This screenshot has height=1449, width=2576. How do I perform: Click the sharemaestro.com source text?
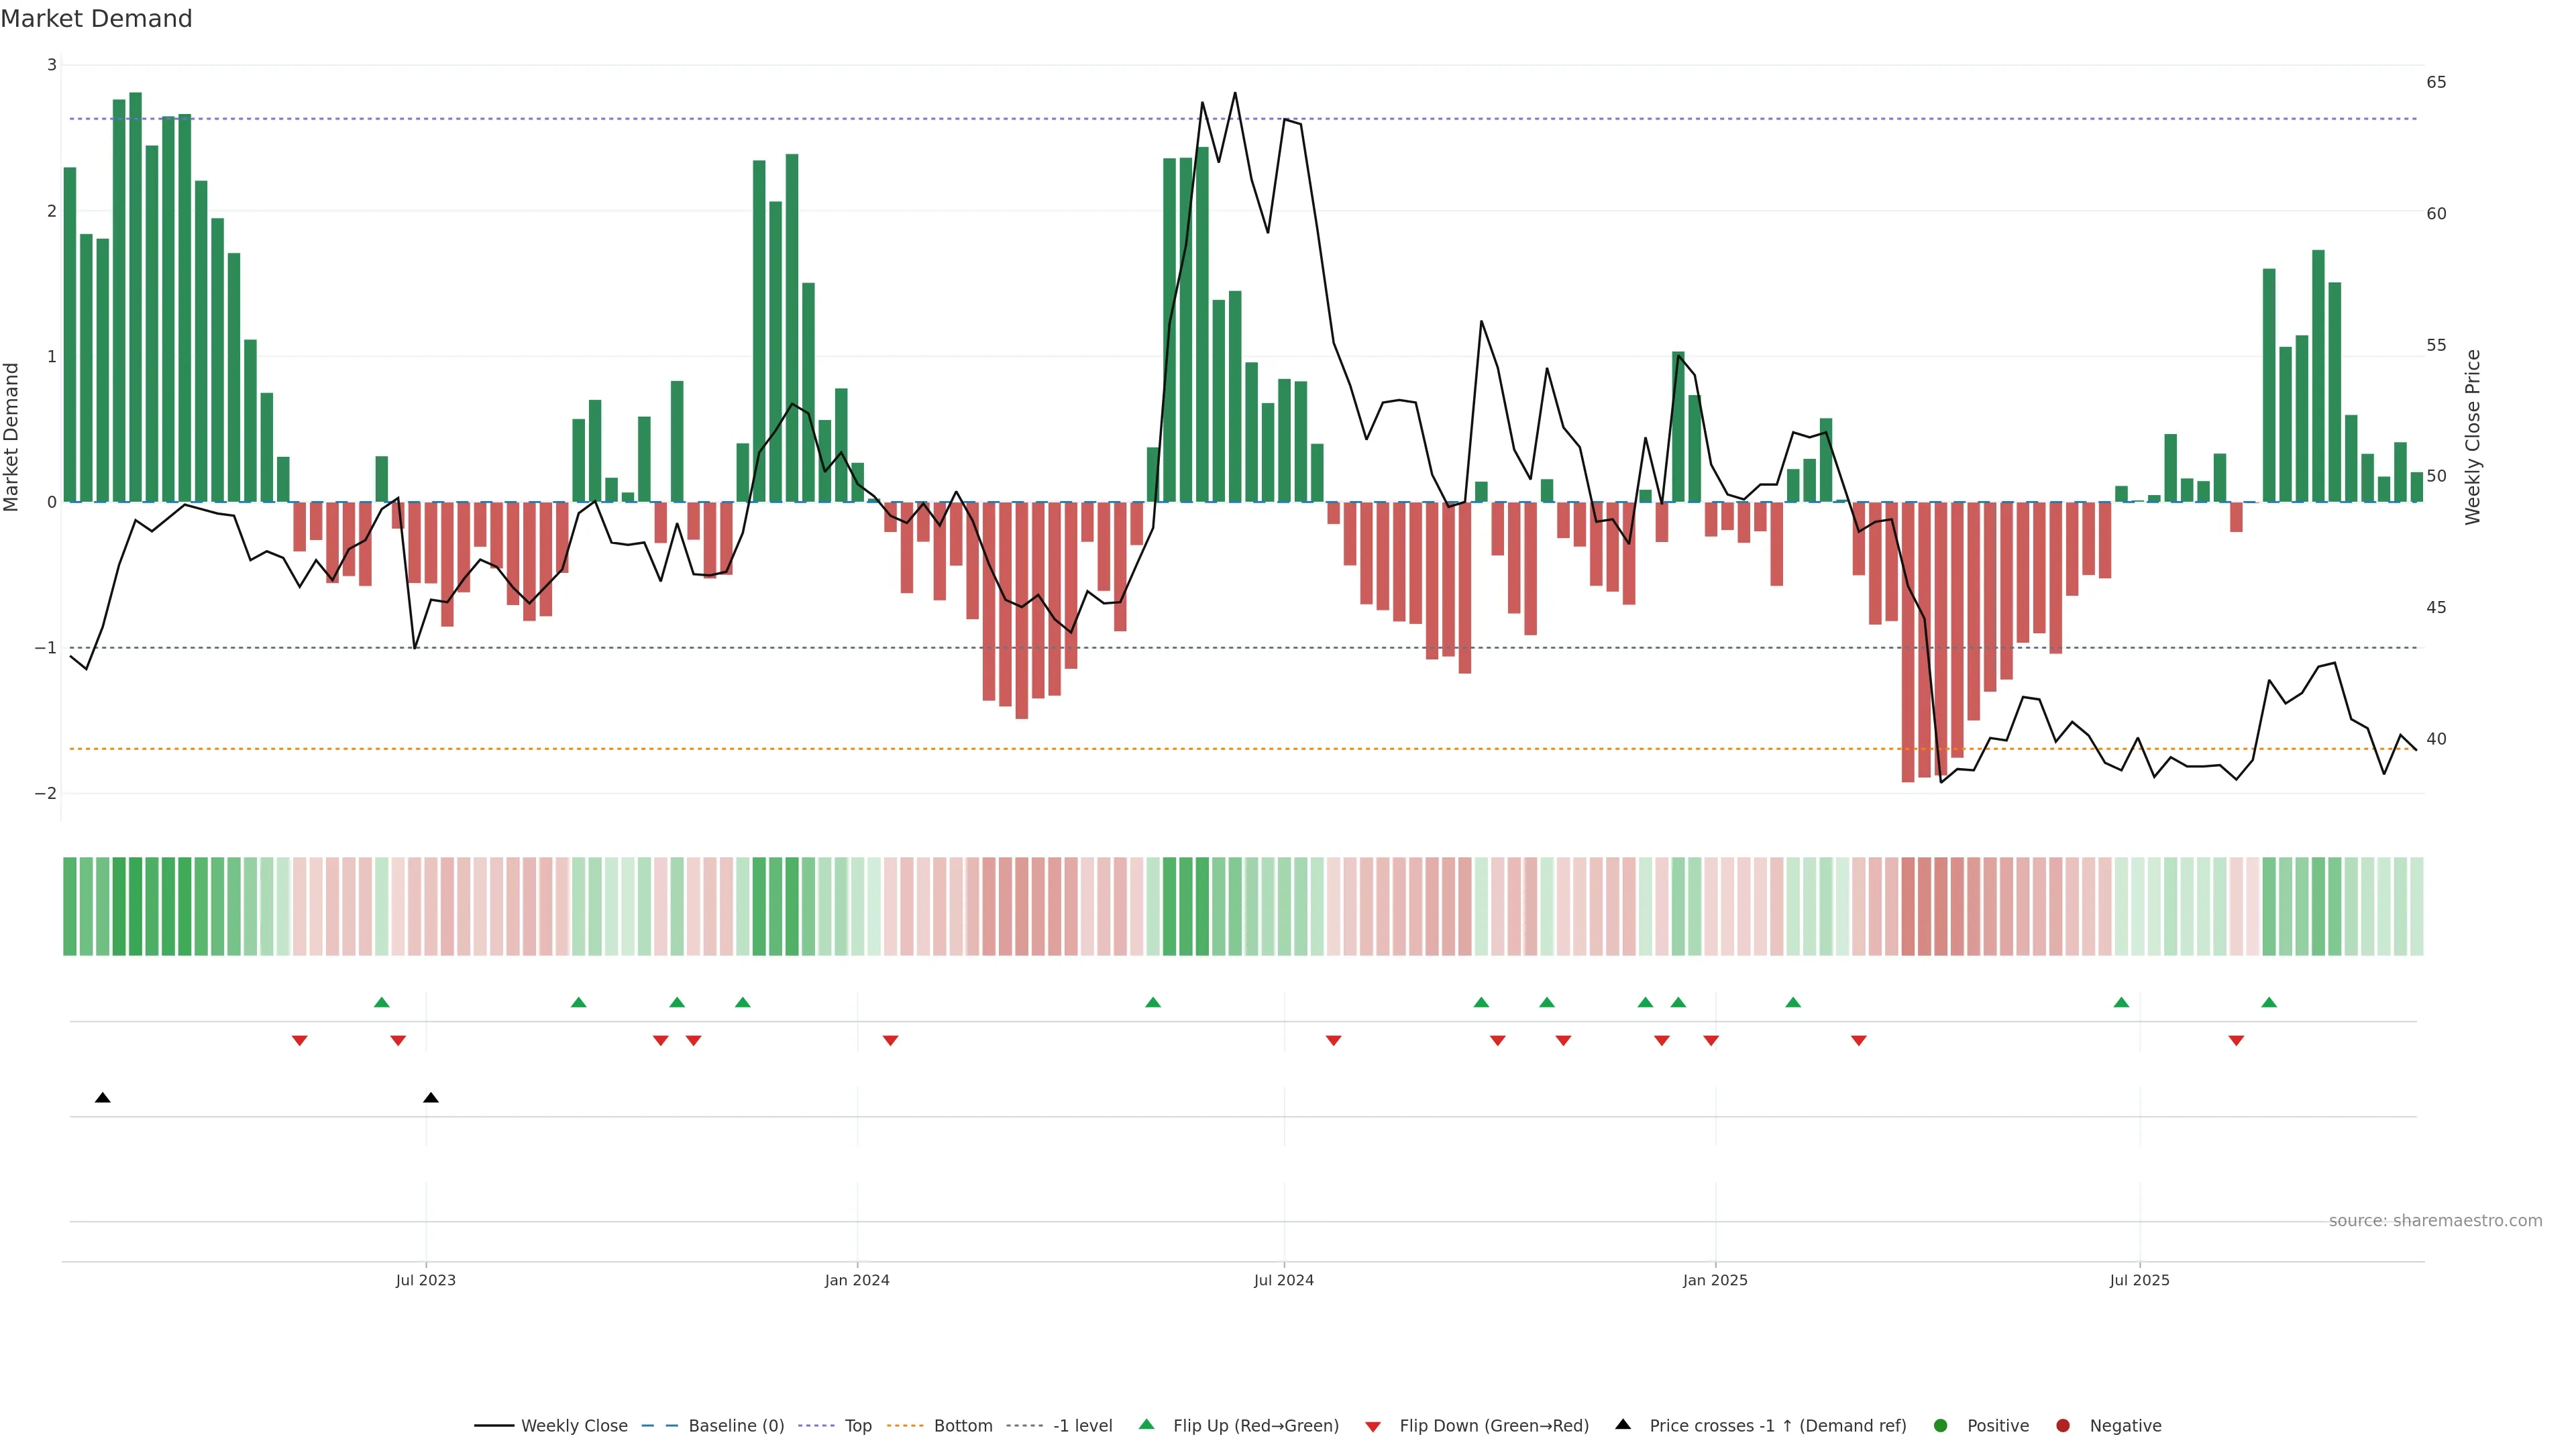pyautogui.click(x=2435, y=1221)
